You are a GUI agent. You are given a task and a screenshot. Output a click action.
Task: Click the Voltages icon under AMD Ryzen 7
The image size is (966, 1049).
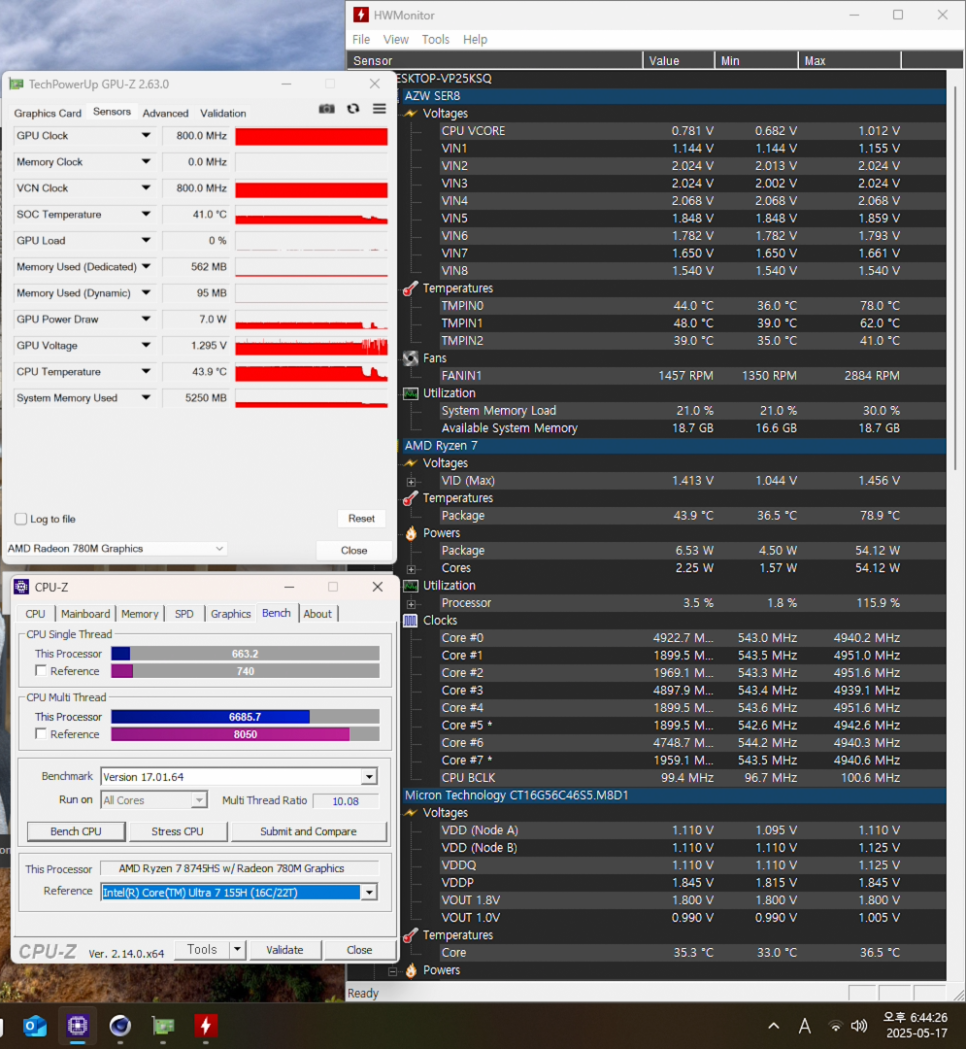click(411, 463)
